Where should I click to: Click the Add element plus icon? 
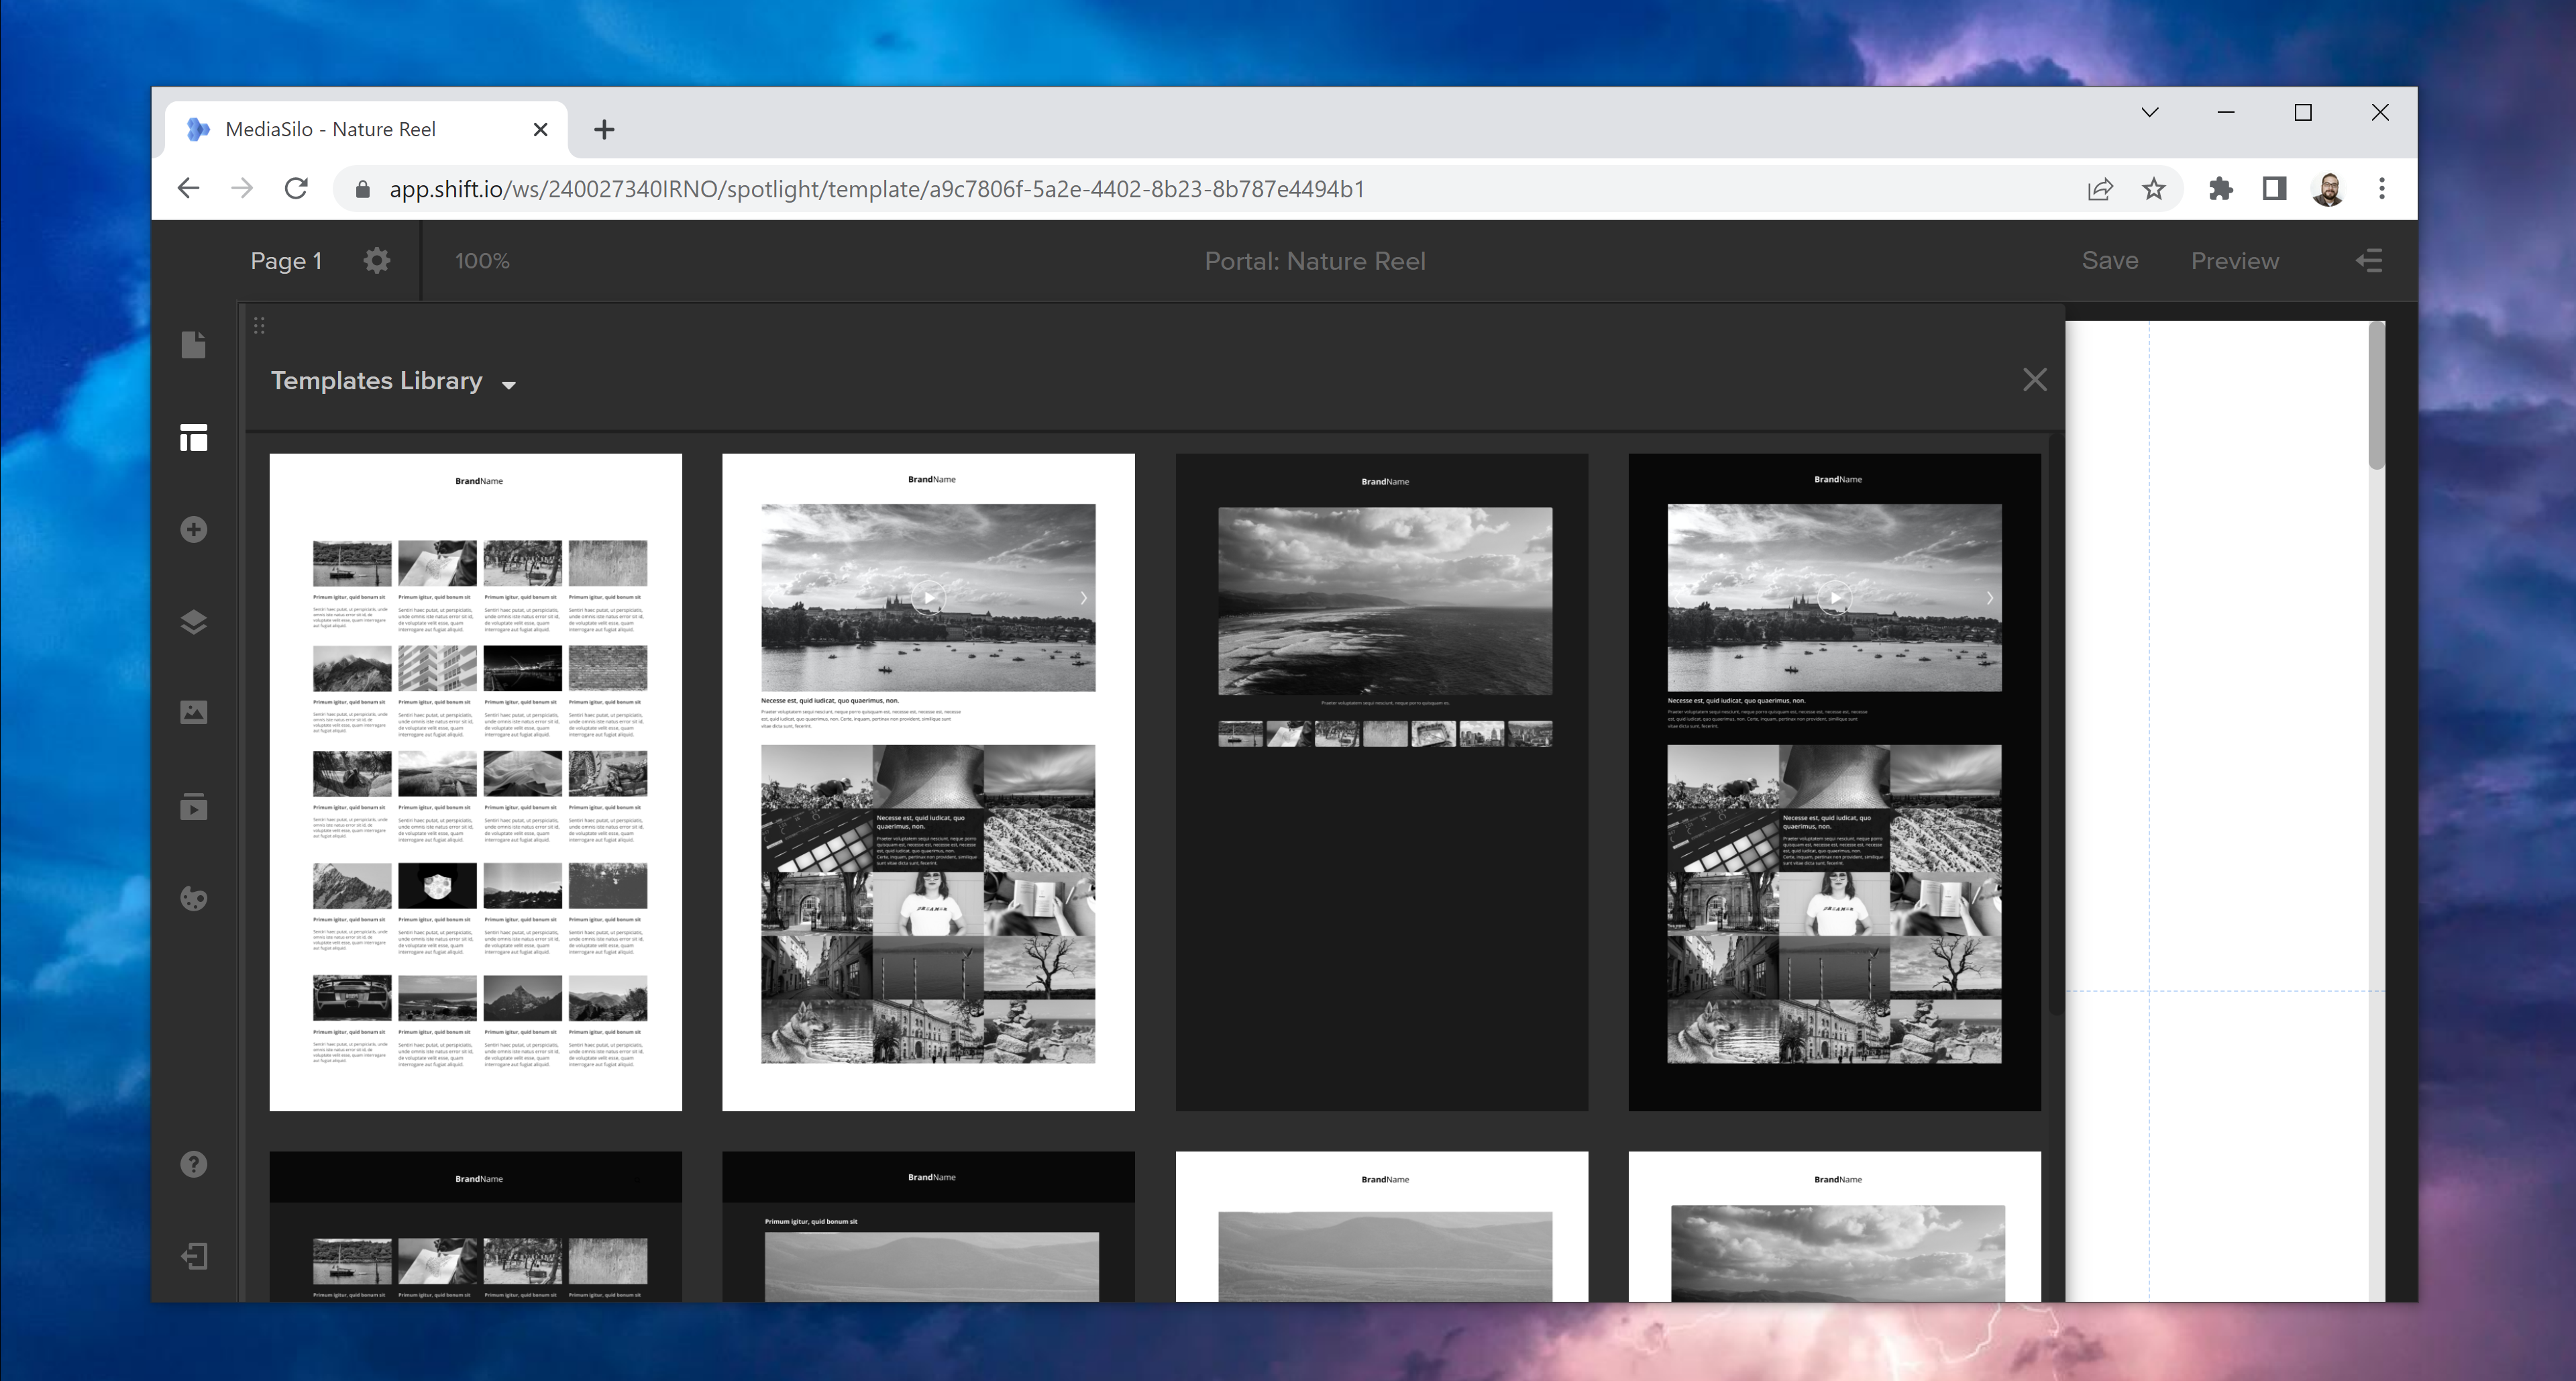[194, 529]
